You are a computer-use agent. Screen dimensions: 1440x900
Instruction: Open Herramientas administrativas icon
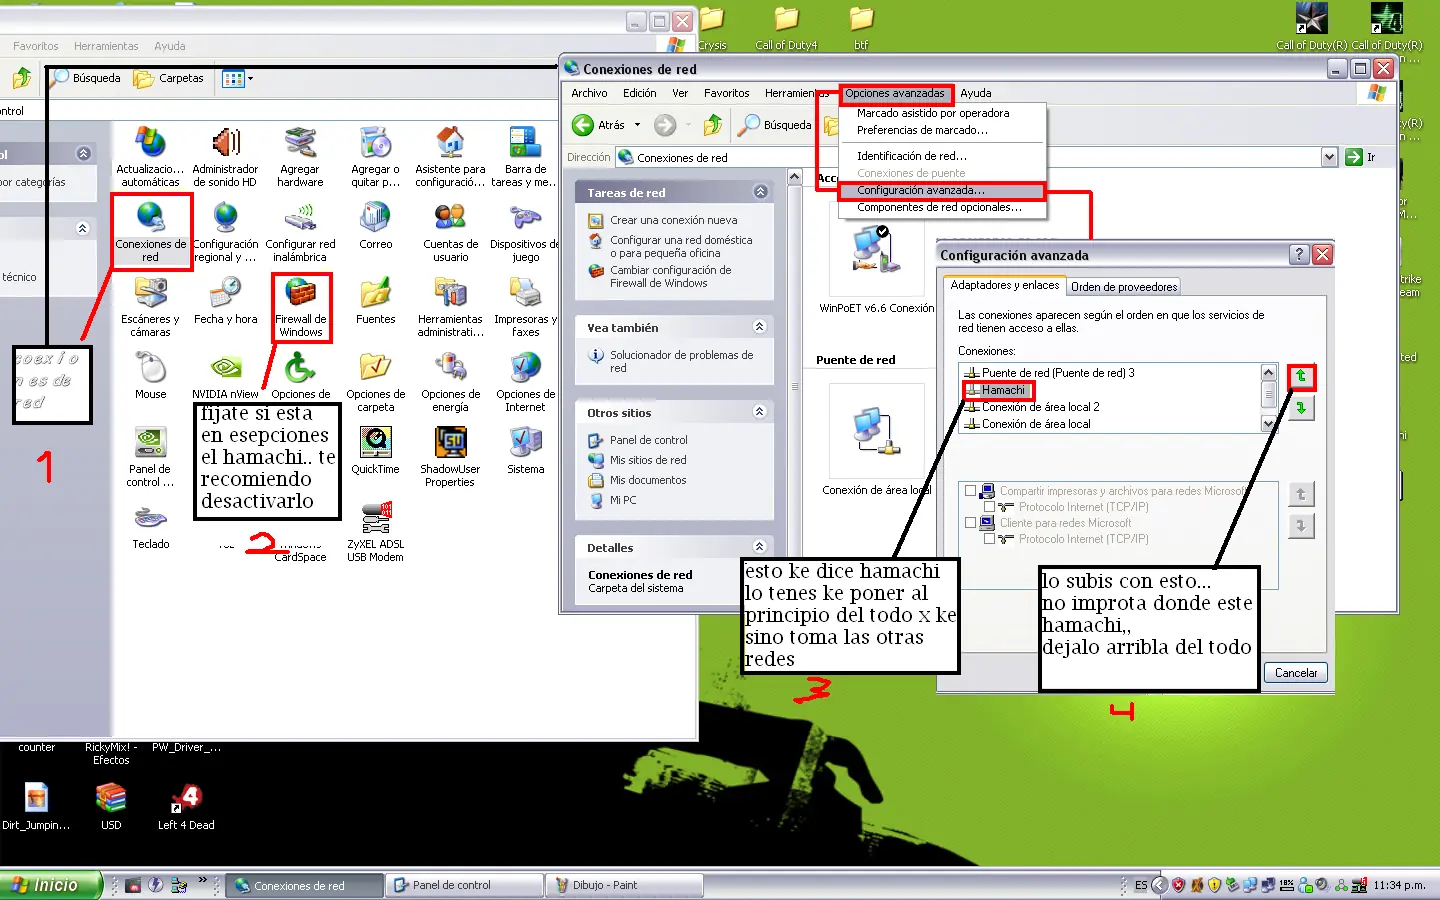pos(450,306)
